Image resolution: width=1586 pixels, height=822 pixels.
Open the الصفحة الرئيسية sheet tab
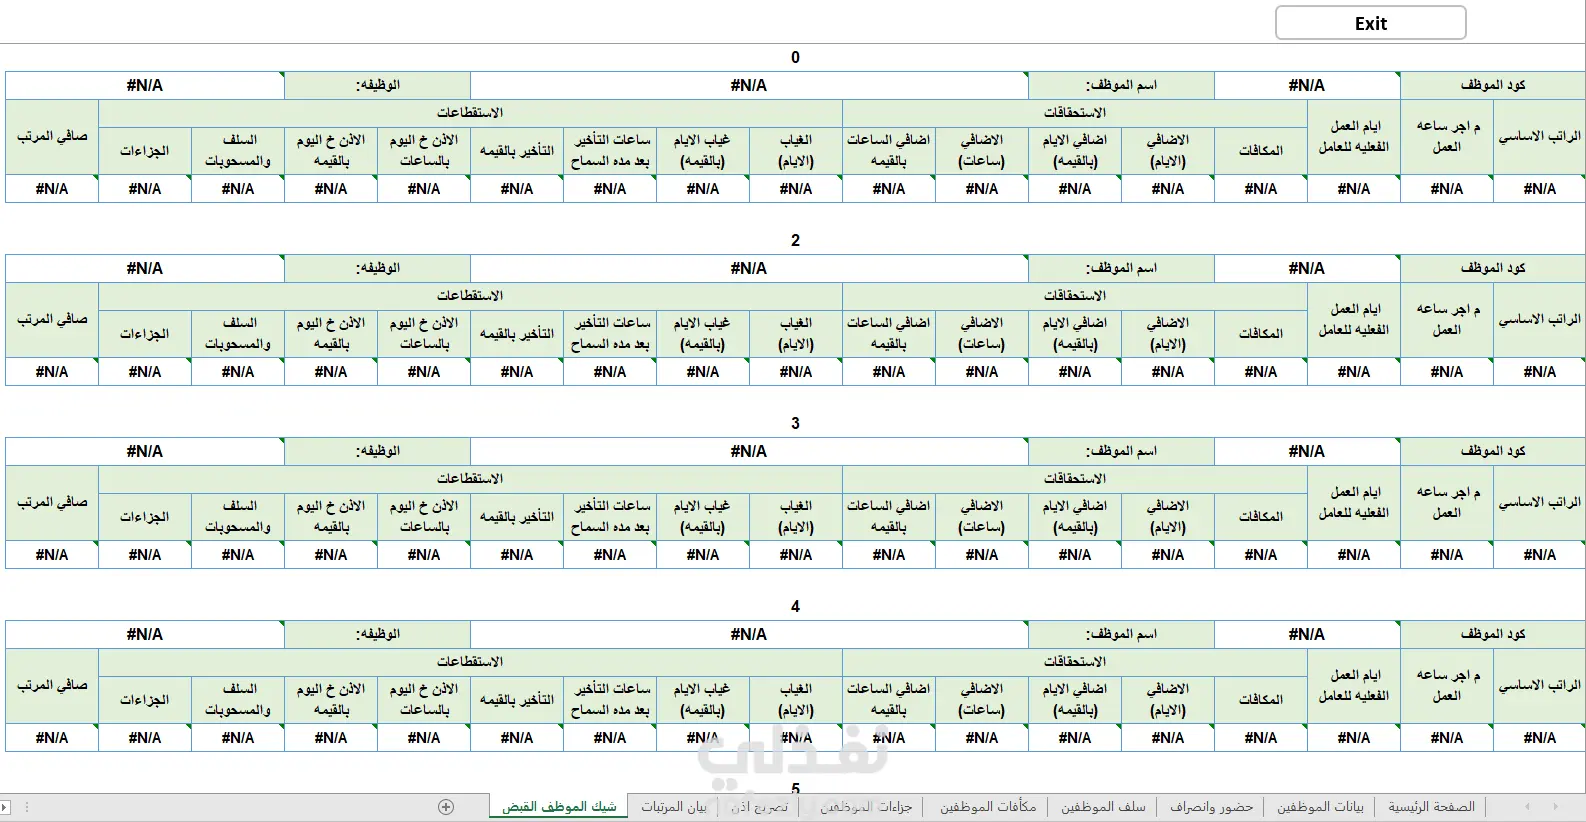[x=1431, y=807]
